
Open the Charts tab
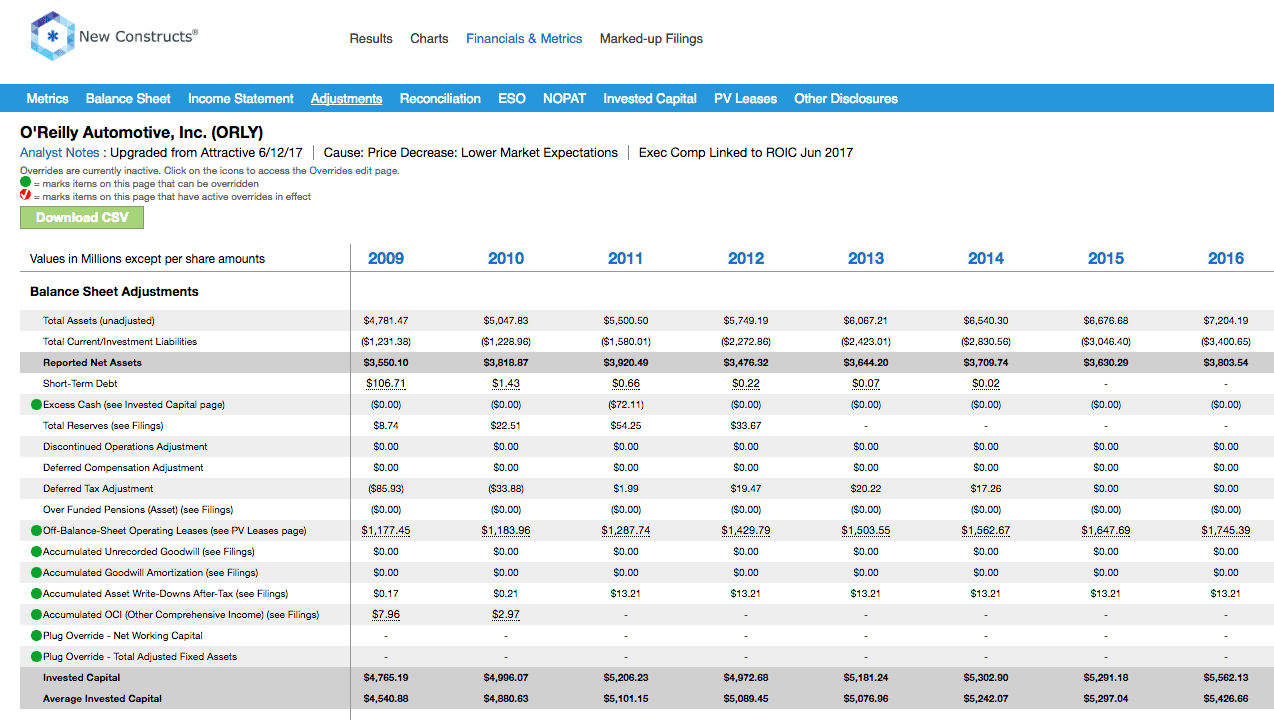429,39
